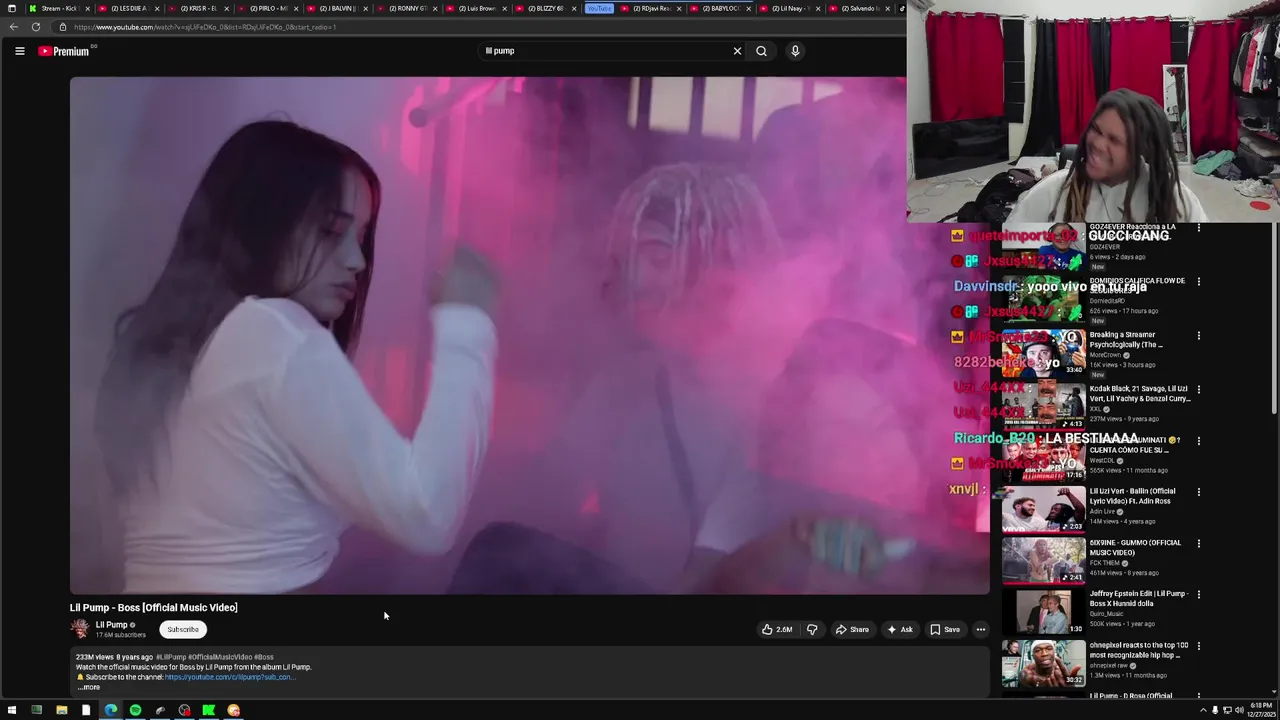This screenshot has width=1280, height=720.
Task: Open the green Kick app on the taskbar
Action: coord(208,710)
